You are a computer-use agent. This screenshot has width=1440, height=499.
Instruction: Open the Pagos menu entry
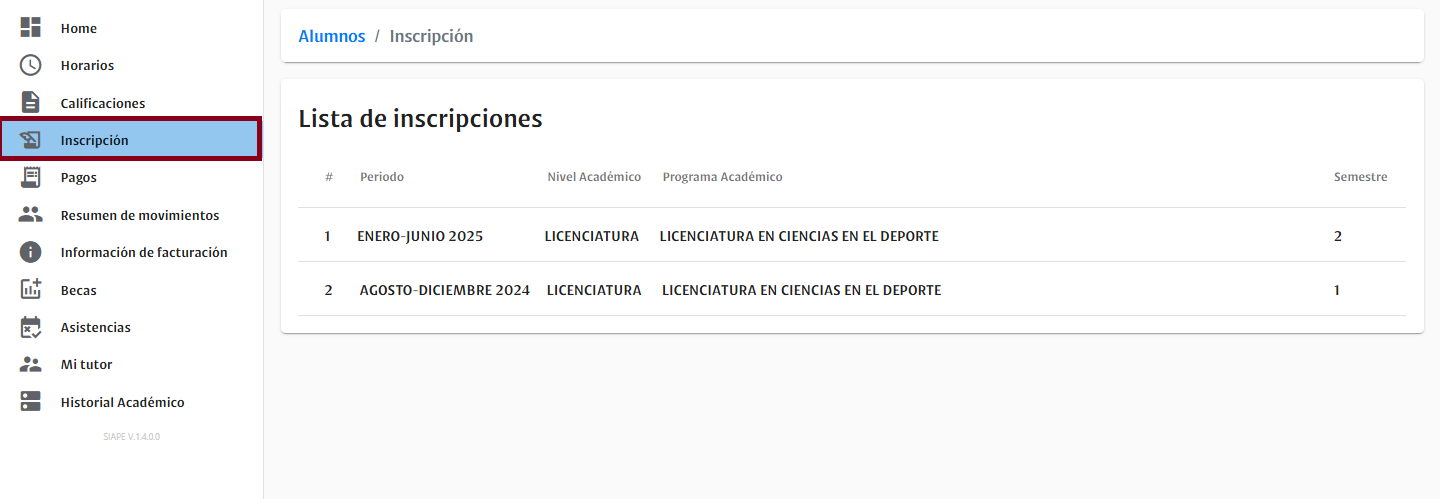pos(78,177)
